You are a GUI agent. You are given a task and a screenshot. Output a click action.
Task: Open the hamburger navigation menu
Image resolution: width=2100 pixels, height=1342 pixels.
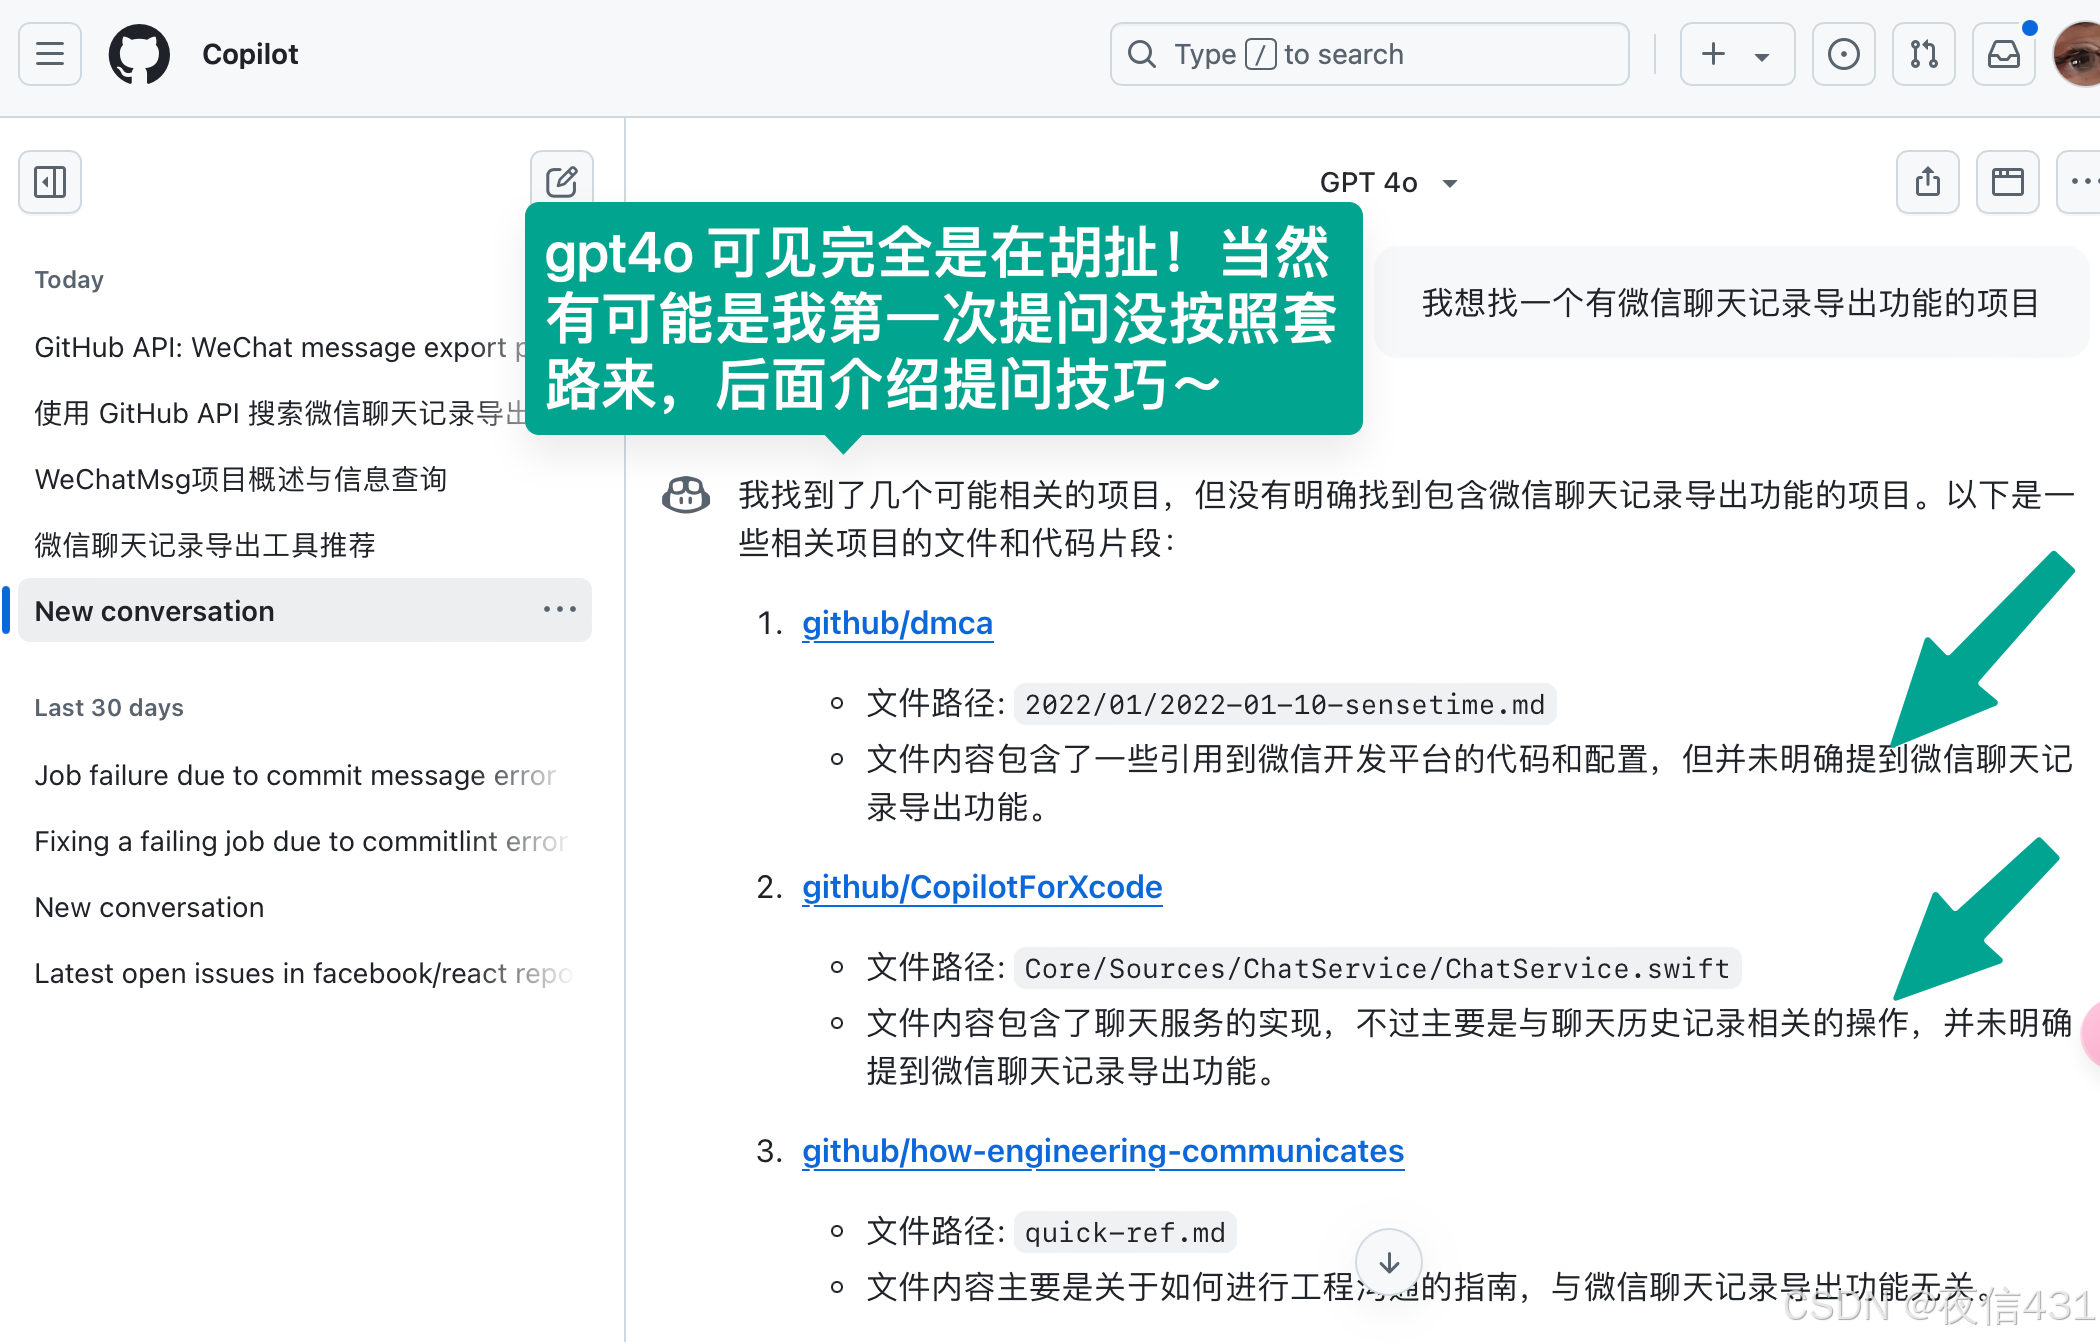click(50, 54)
